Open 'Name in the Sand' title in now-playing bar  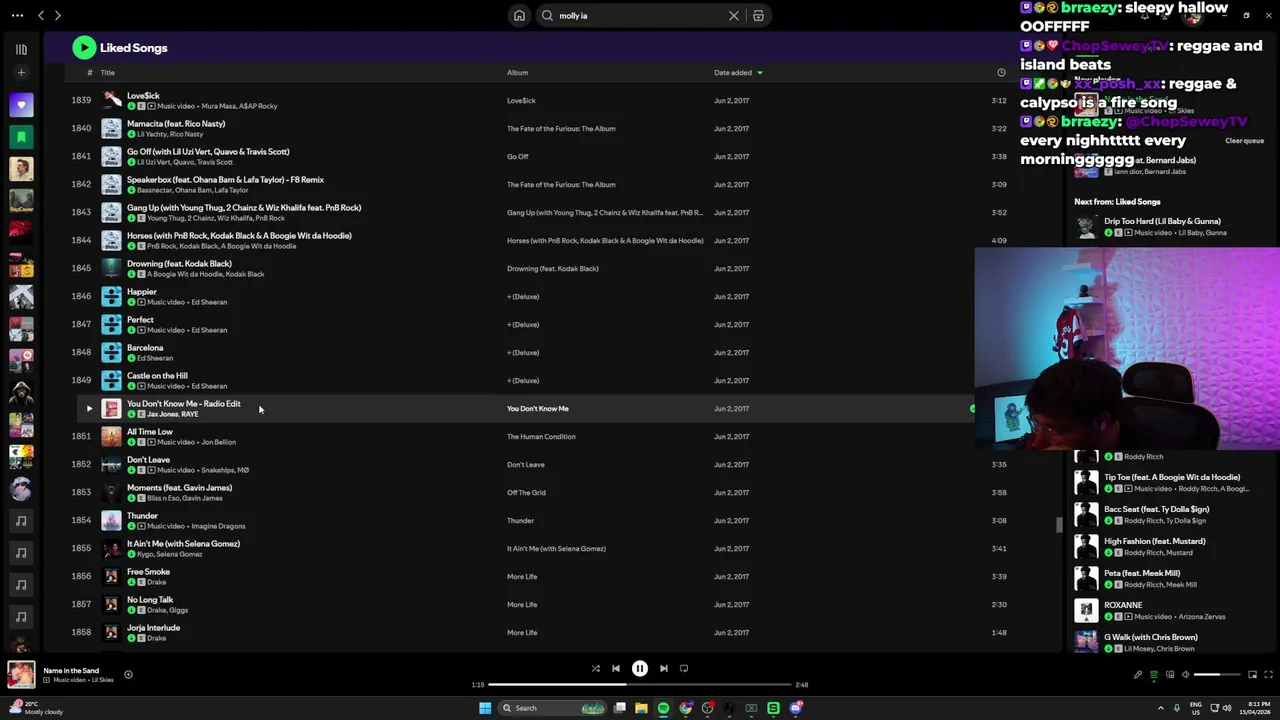click(x=71, y=671)
